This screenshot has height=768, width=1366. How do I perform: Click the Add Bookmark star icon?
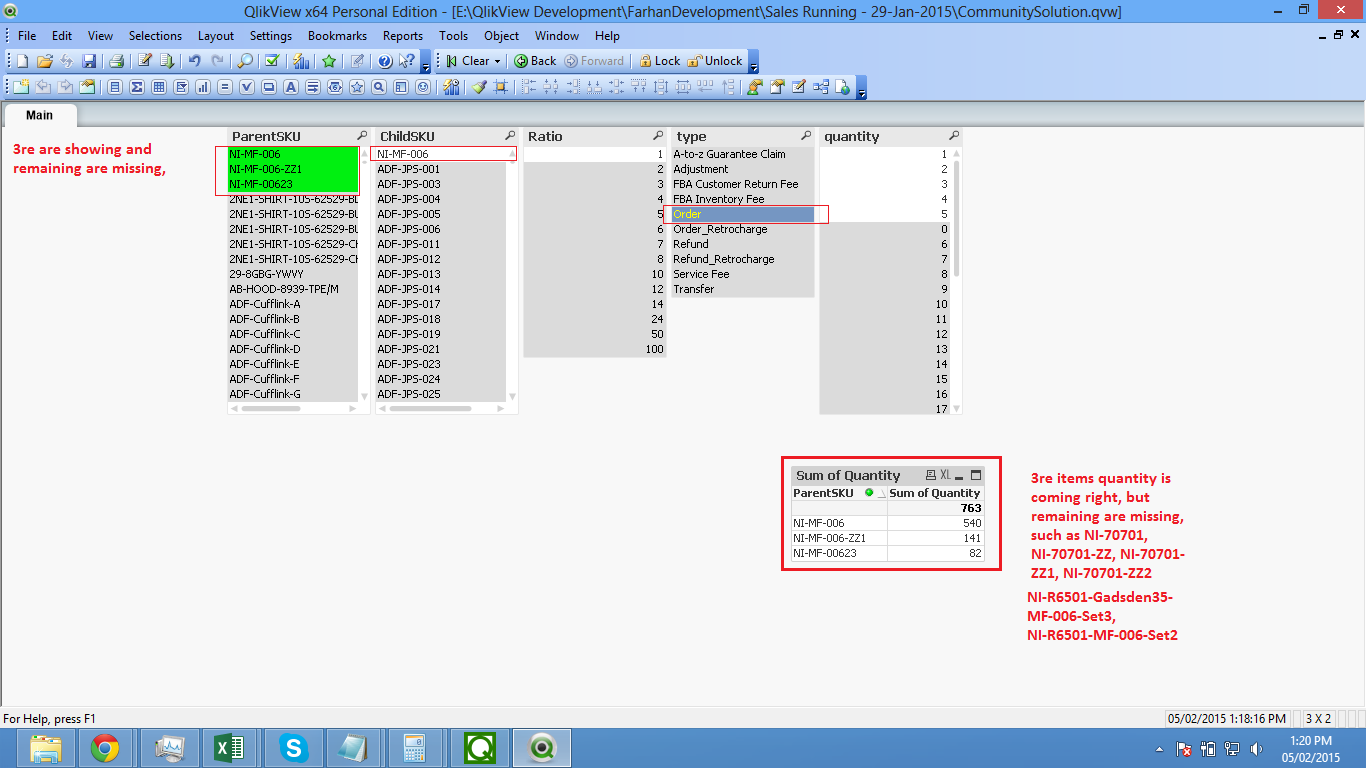pyautogui.click(x=328, y=61)
